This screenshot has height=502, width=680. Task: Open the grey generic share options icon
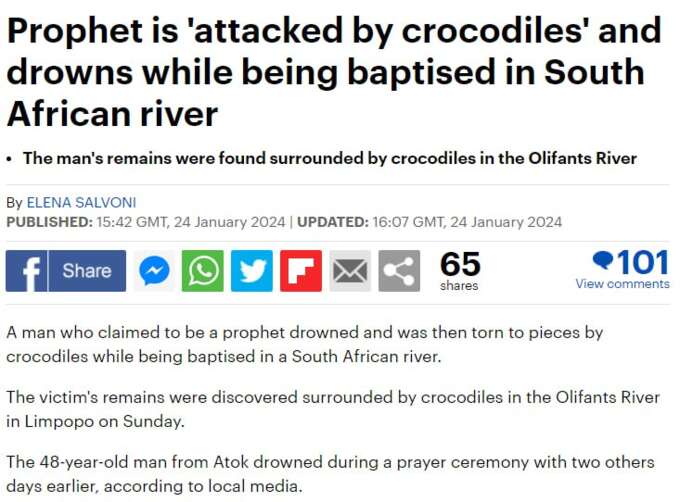(399, 271)
